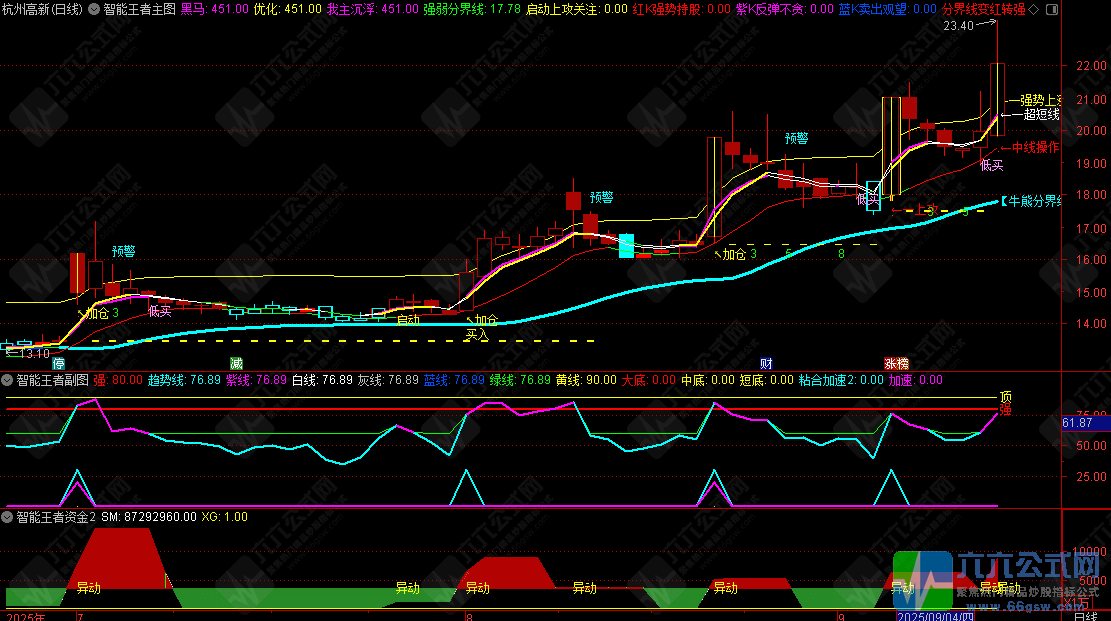The width and height of the screenshot is (1111, 621).
Task: Click the 启动上攻关注: 0.00 readout
Action: click(577, 9)
